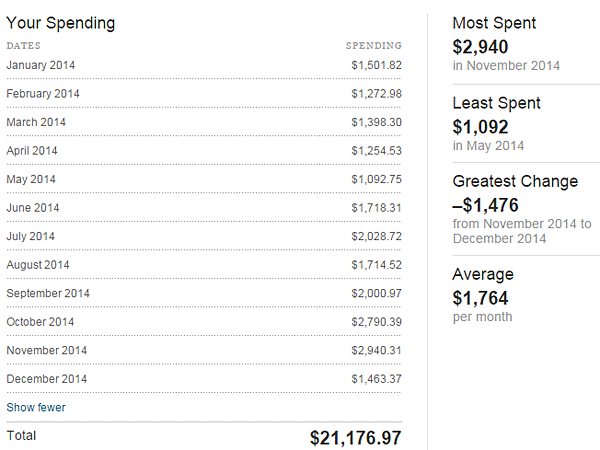Image resolution: width=600 pixels, height=450 pixels.
Task: Select the March 2014 entry
Action: (204, 122)
